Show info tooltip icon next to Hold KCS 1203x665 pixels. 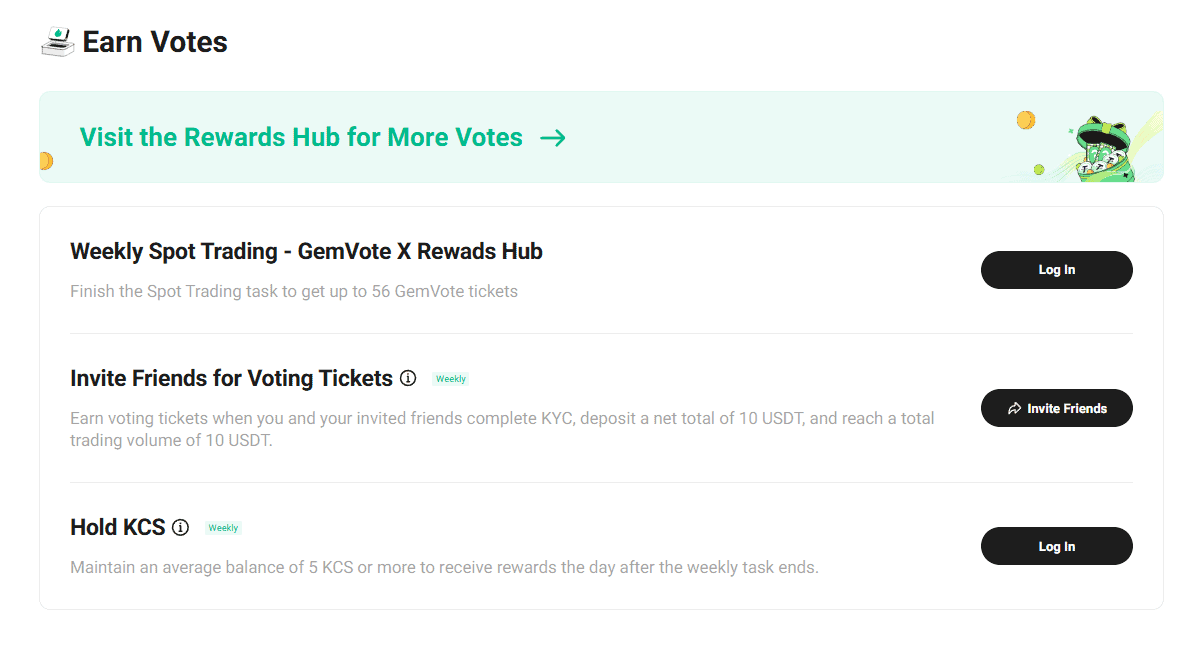(x=180, y=527)
